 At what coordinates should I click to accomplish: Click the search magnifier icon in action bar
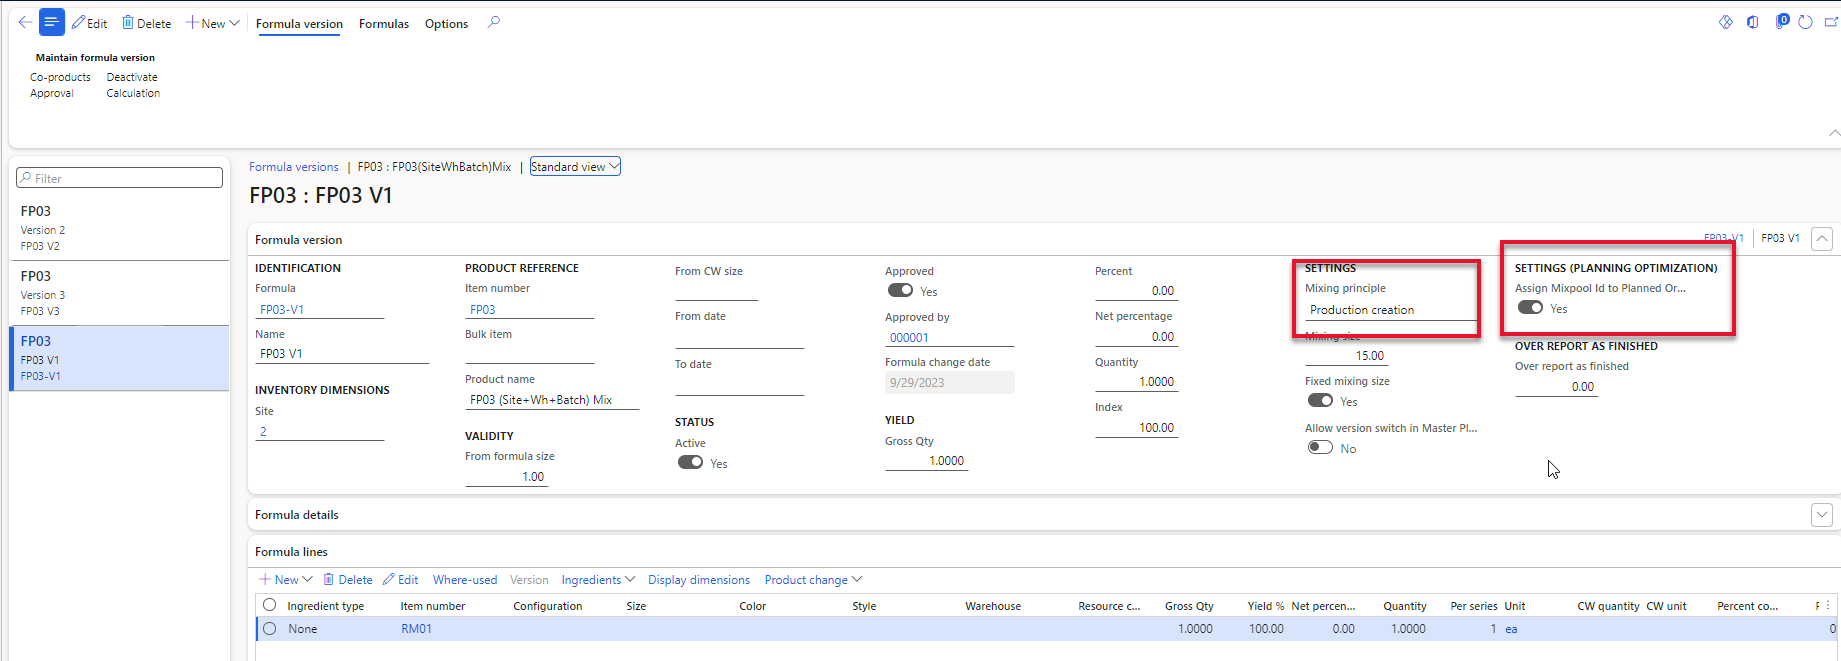coord(493,22)
